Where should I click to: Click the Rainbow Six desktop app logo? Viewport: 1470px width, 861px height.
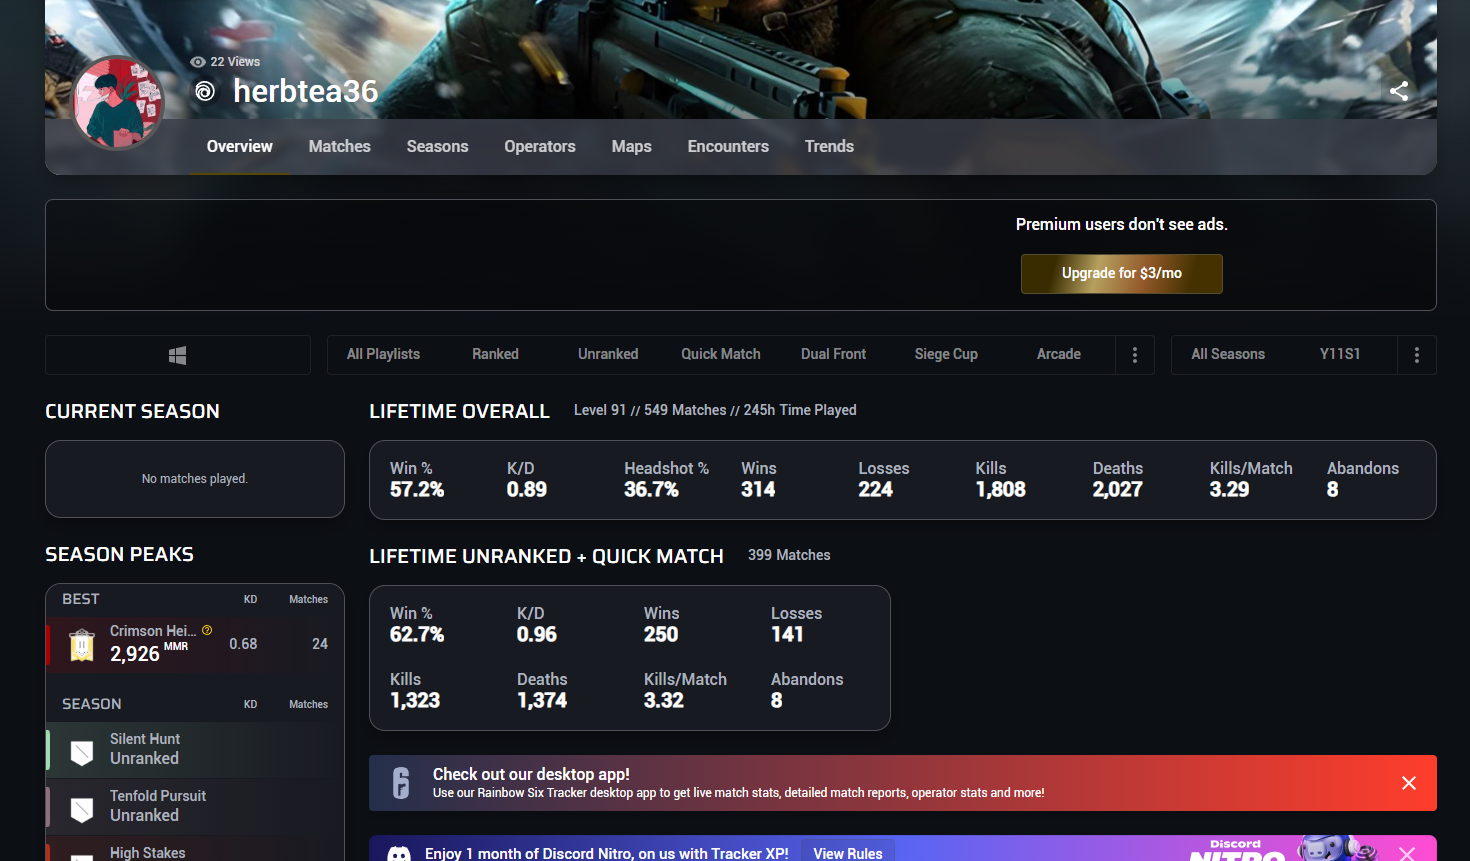click(x=401, y=783)
